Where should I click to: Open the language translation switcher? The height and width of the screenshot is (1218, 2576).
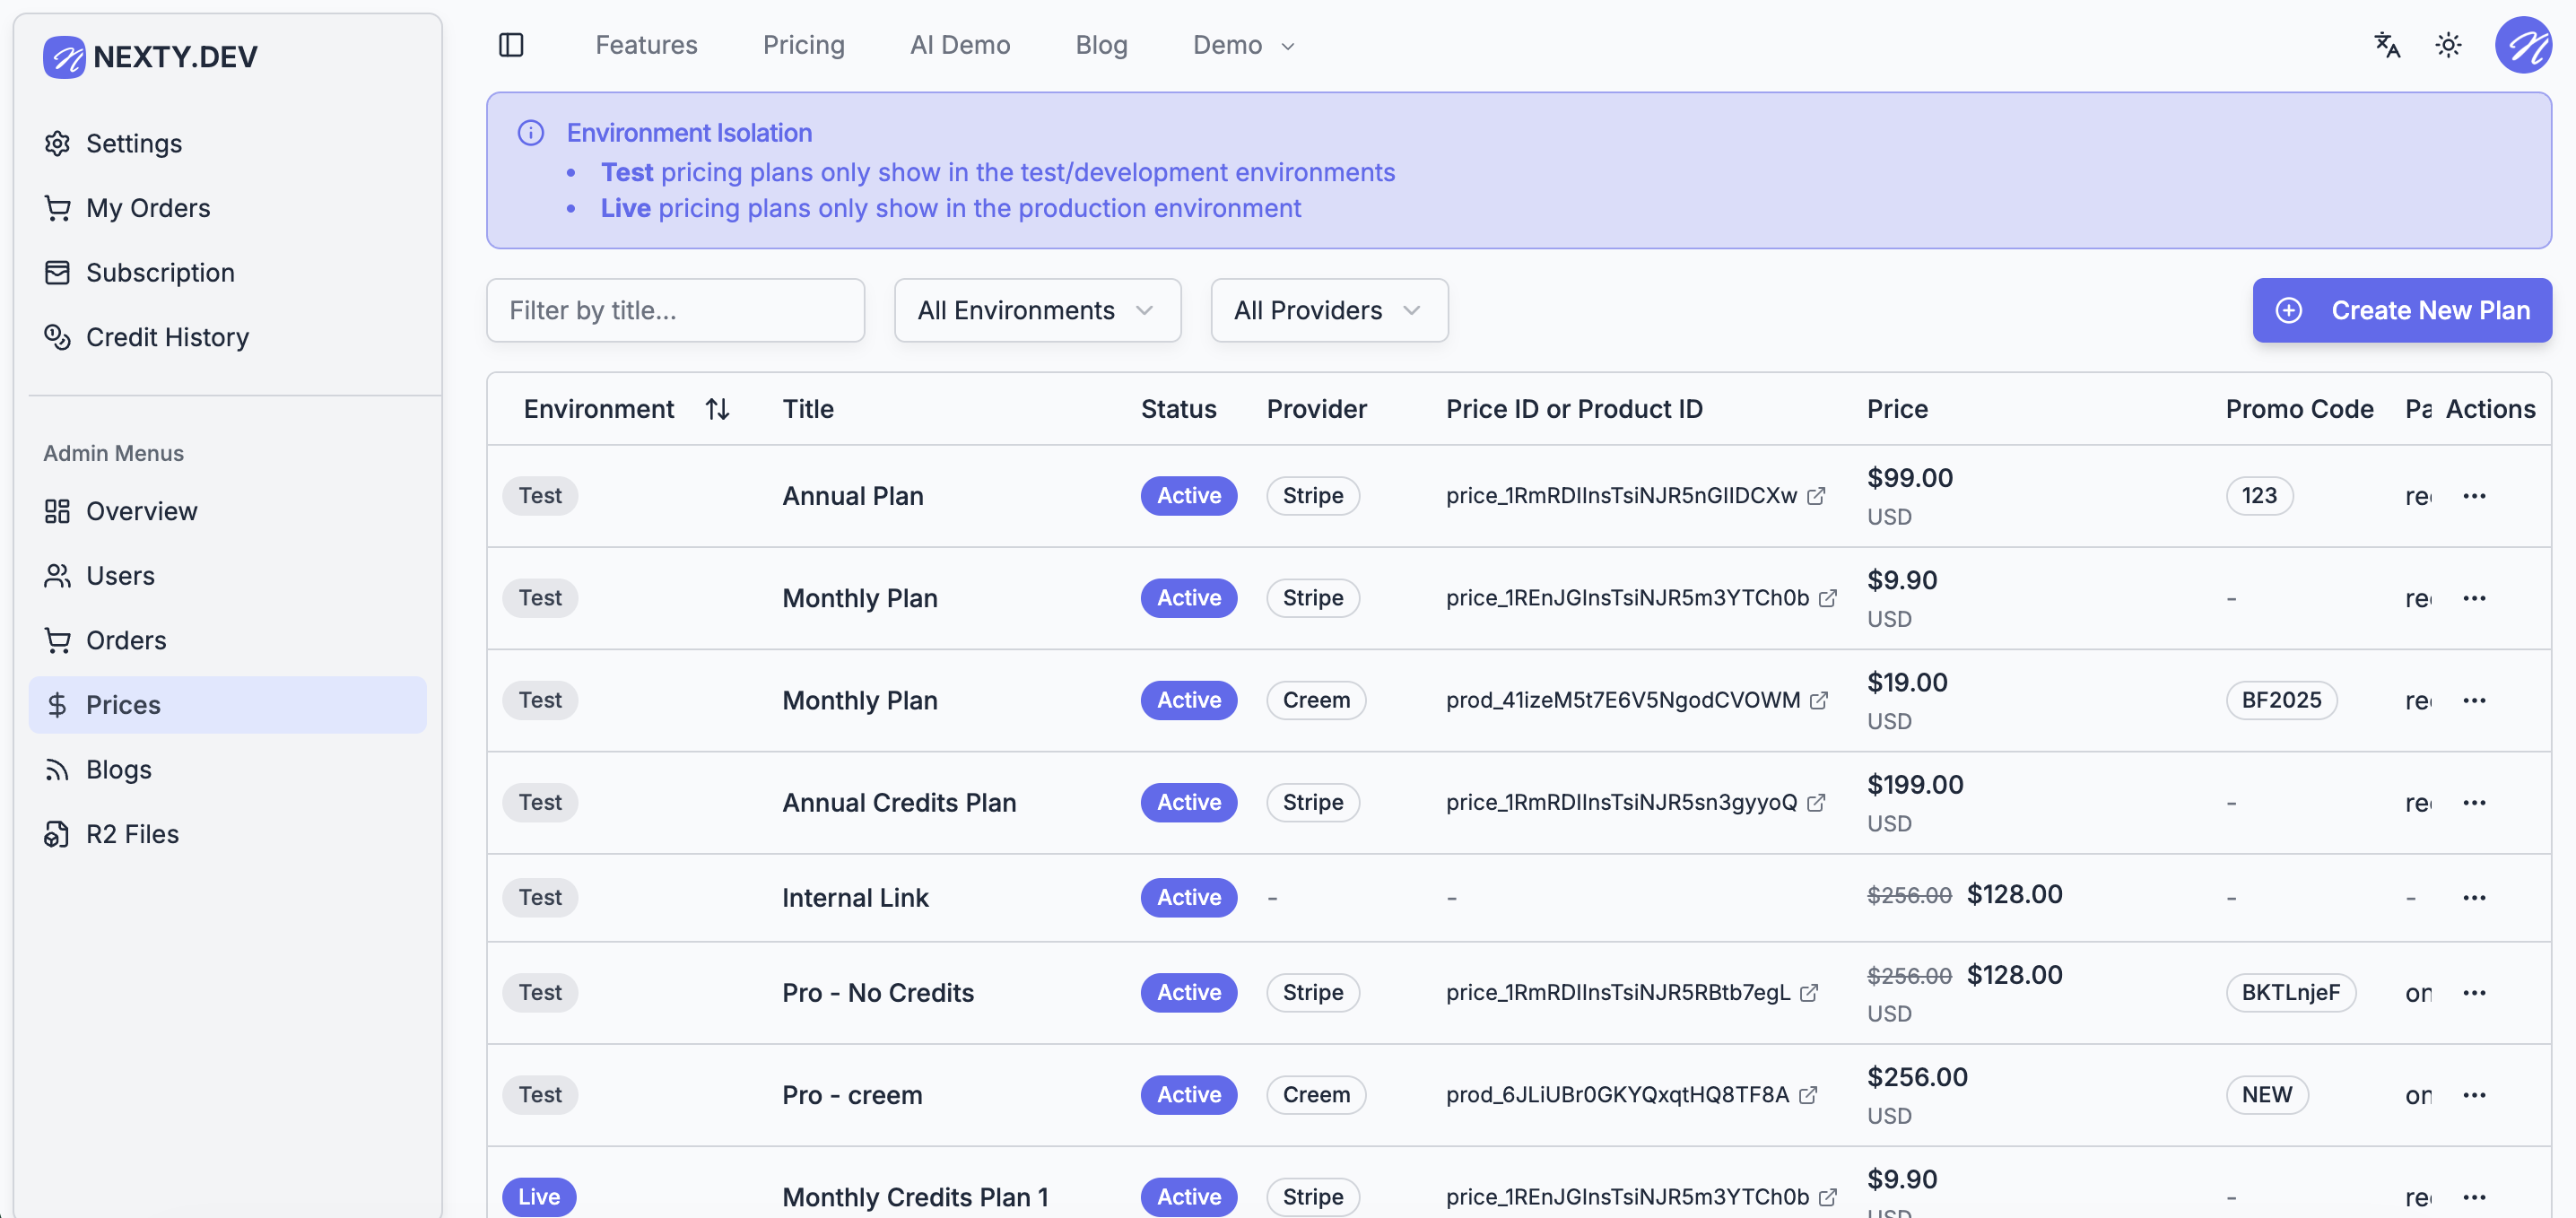(x=2387, y=45)
